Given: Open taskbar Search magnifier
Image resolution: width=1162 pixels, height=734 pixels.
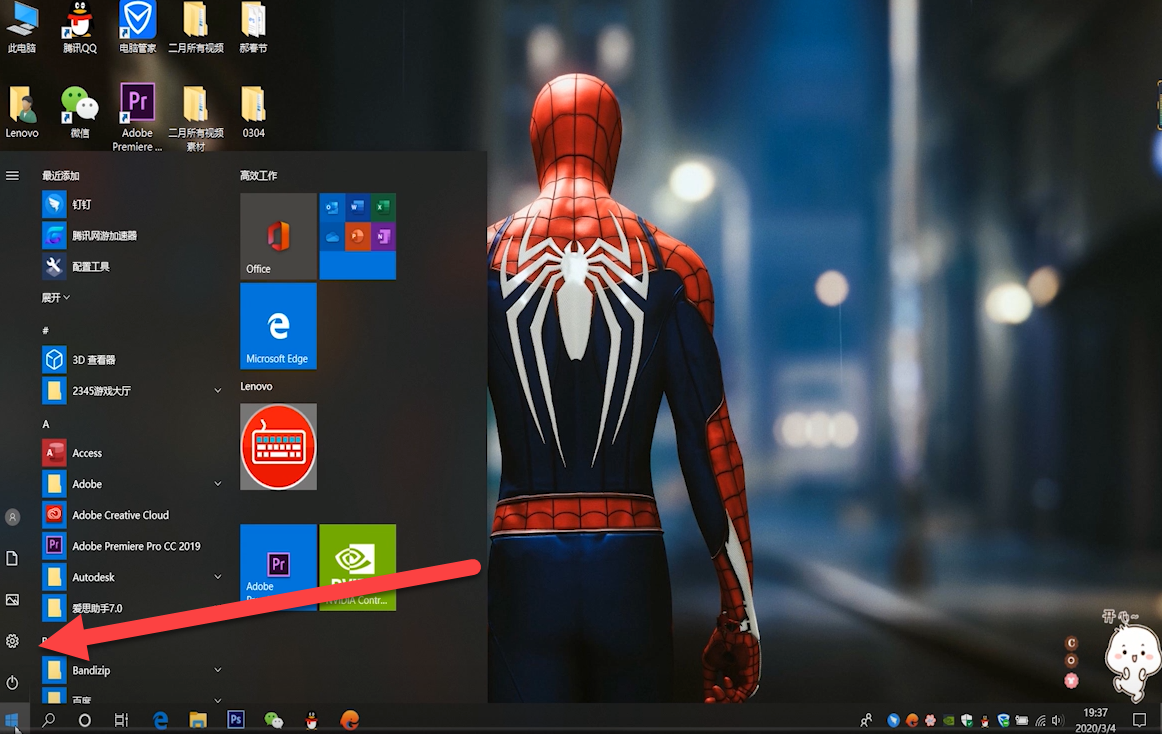Looking at the screenshot, I should point(48,719).
